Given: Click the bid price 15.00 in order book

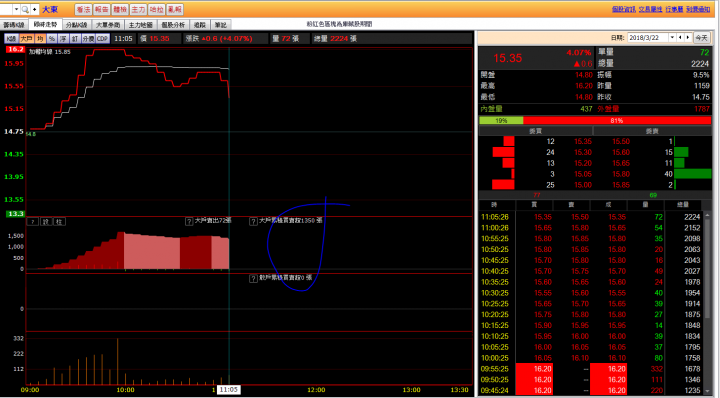Looking at the screenshot, I should click(583, 185).
